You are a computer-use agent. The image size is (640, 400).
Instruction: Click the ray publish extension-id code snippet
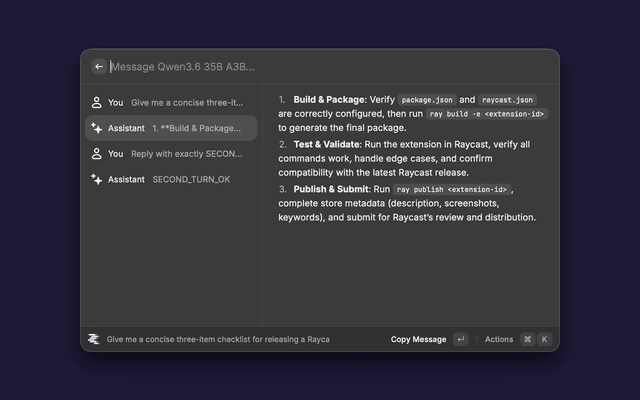pyautogui.click(x=451, y=189)
